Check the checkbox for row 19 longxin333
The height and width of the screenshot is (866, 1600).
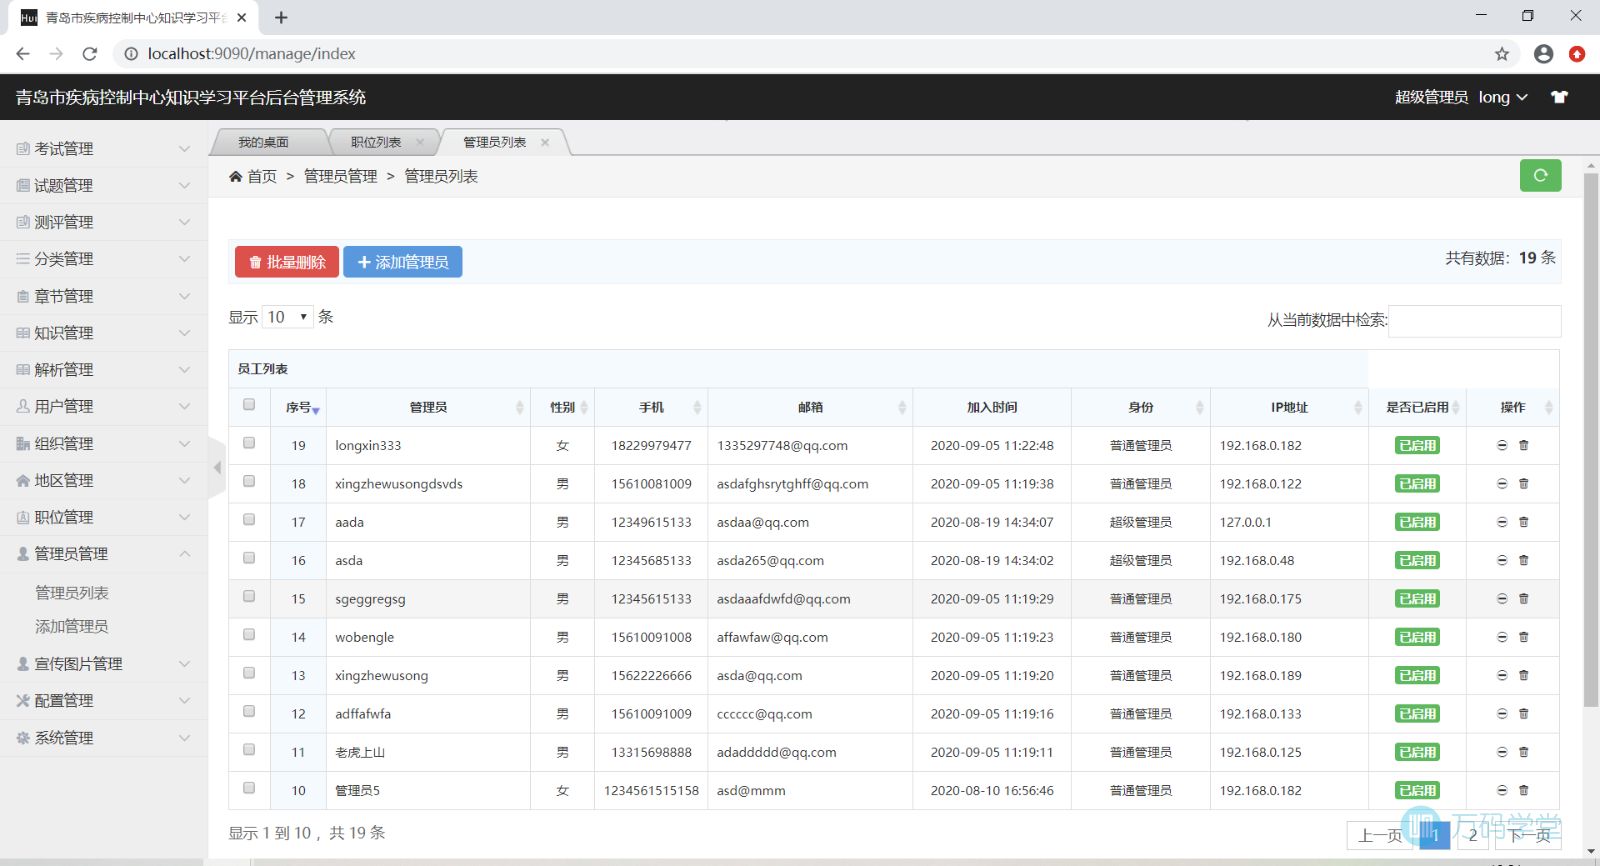[249, 443]
